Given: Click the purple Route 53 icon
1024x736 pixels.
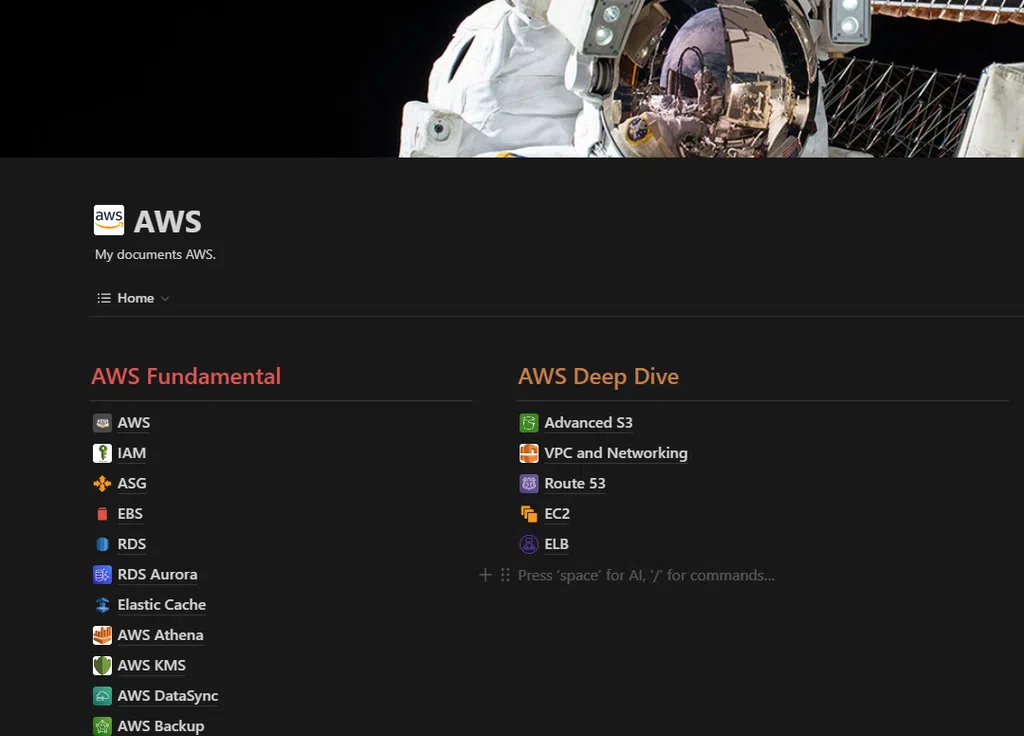Looking at the screenshot, I should (x=529, y=483).
